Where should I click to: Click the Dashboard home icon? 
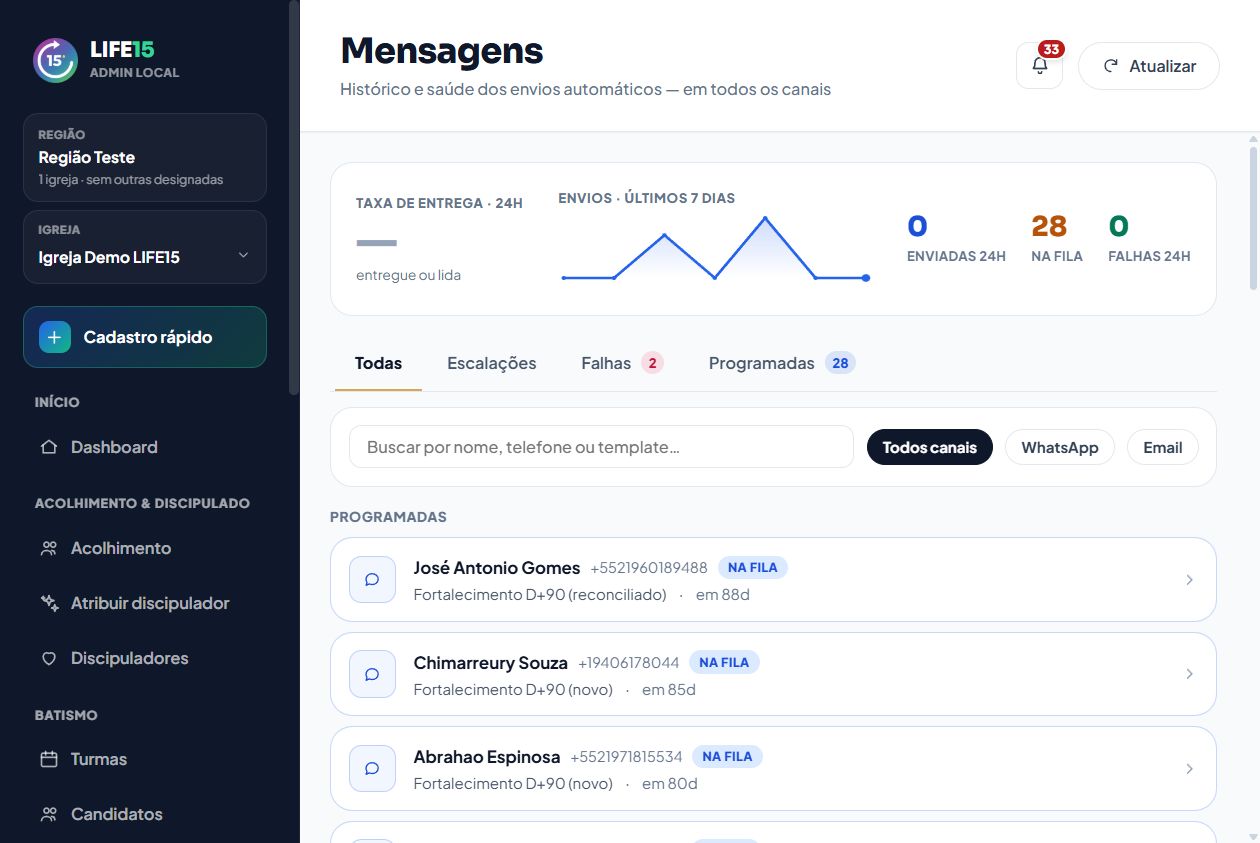(48, 447)
